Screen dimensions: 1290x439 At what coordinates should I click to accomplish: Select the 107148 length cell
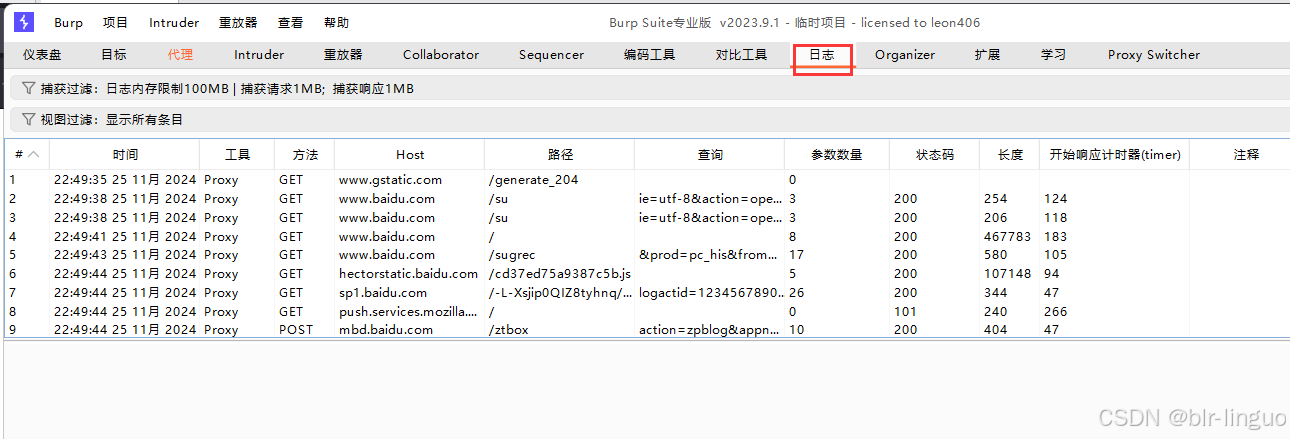coord(1010,274)
